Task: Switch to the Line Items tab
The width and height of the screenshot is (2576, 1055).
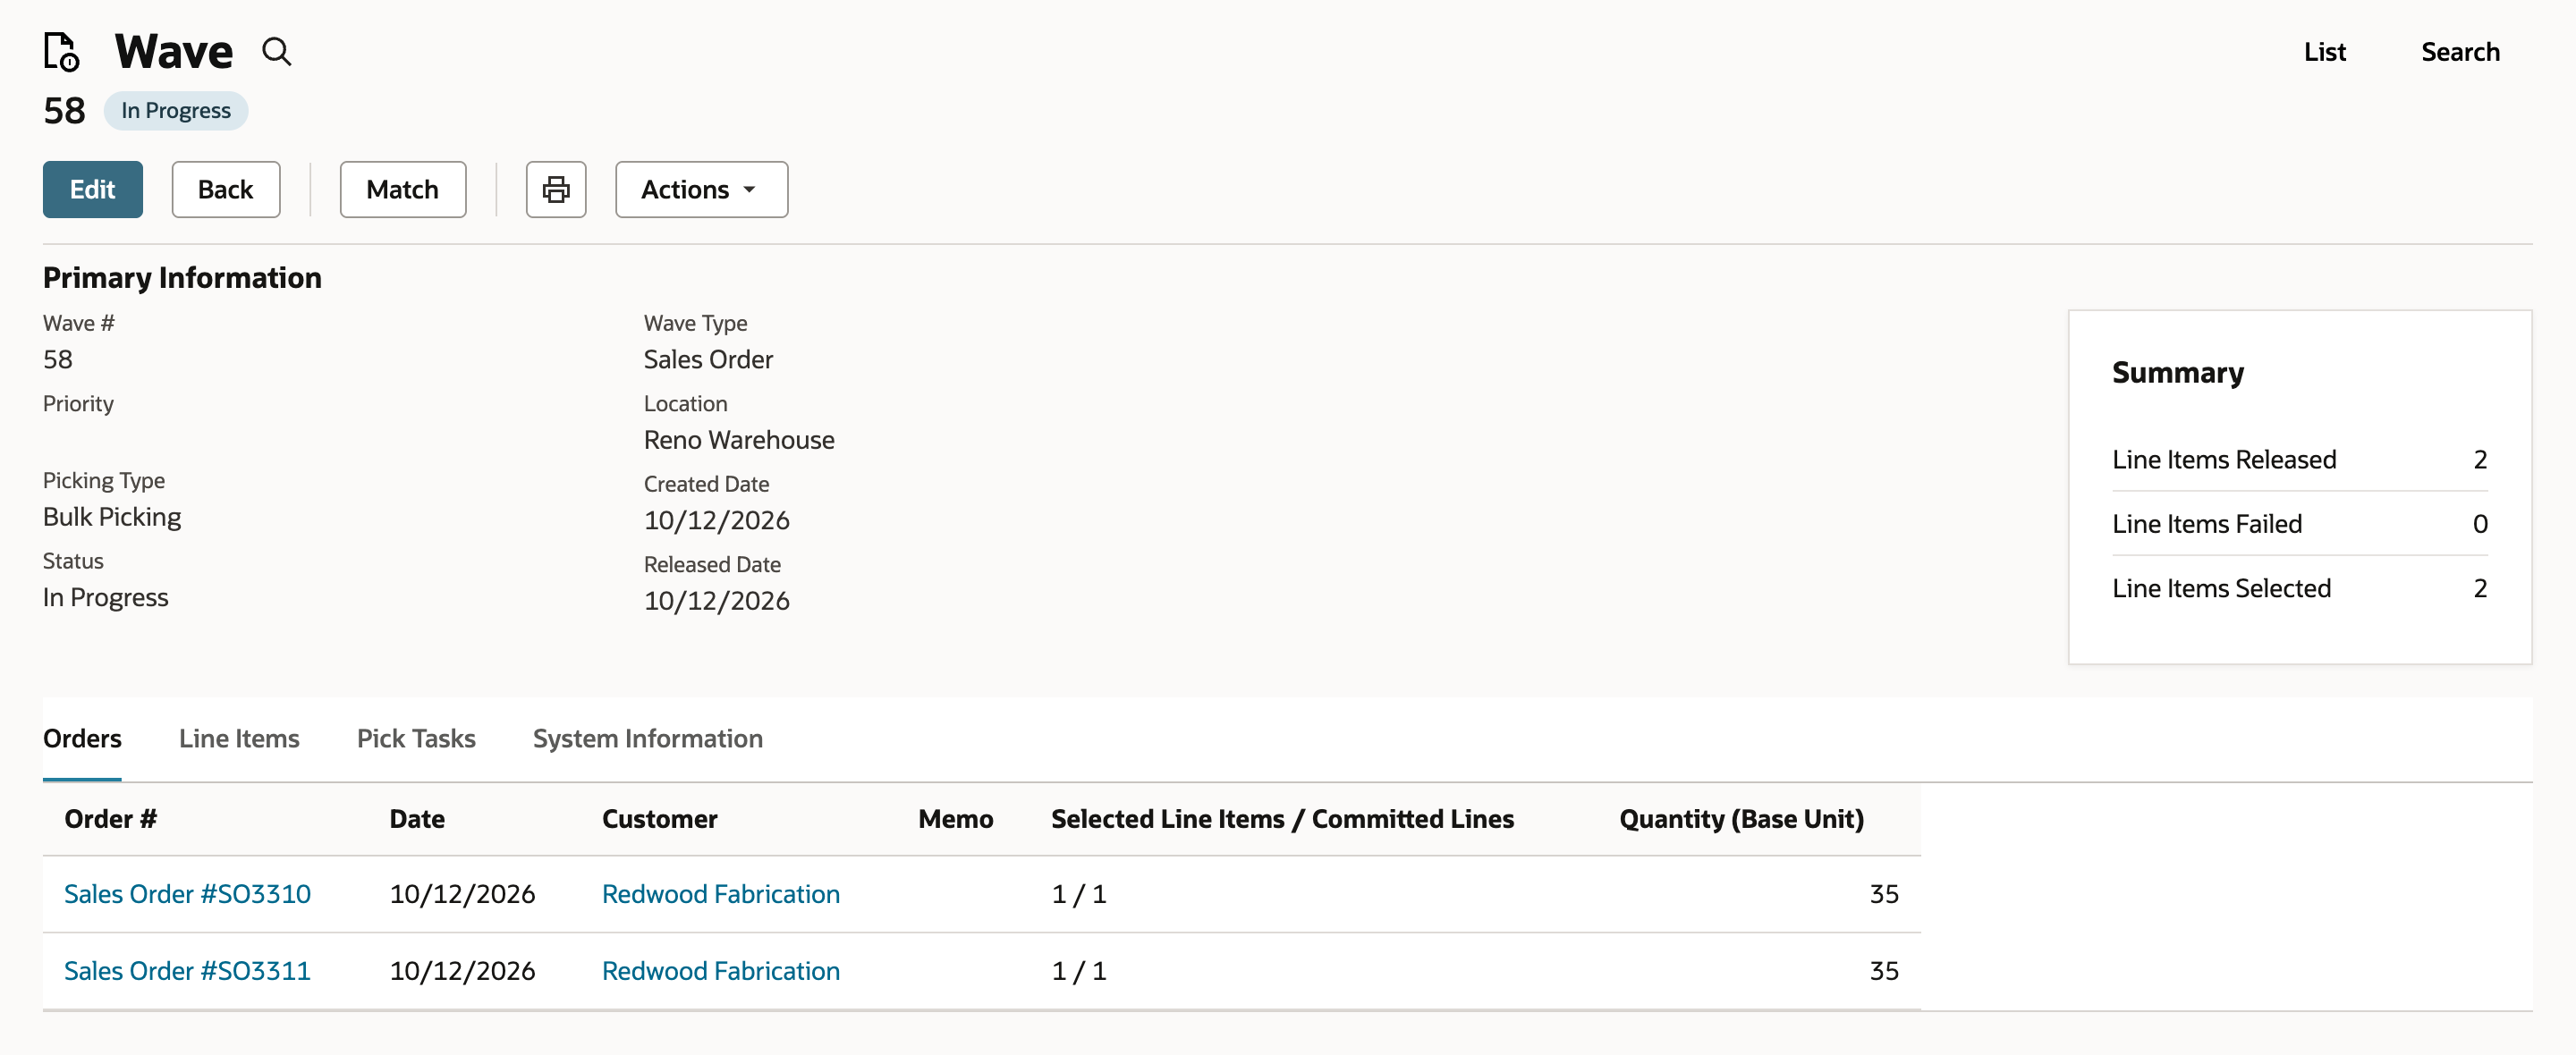Action: (239, 738)
